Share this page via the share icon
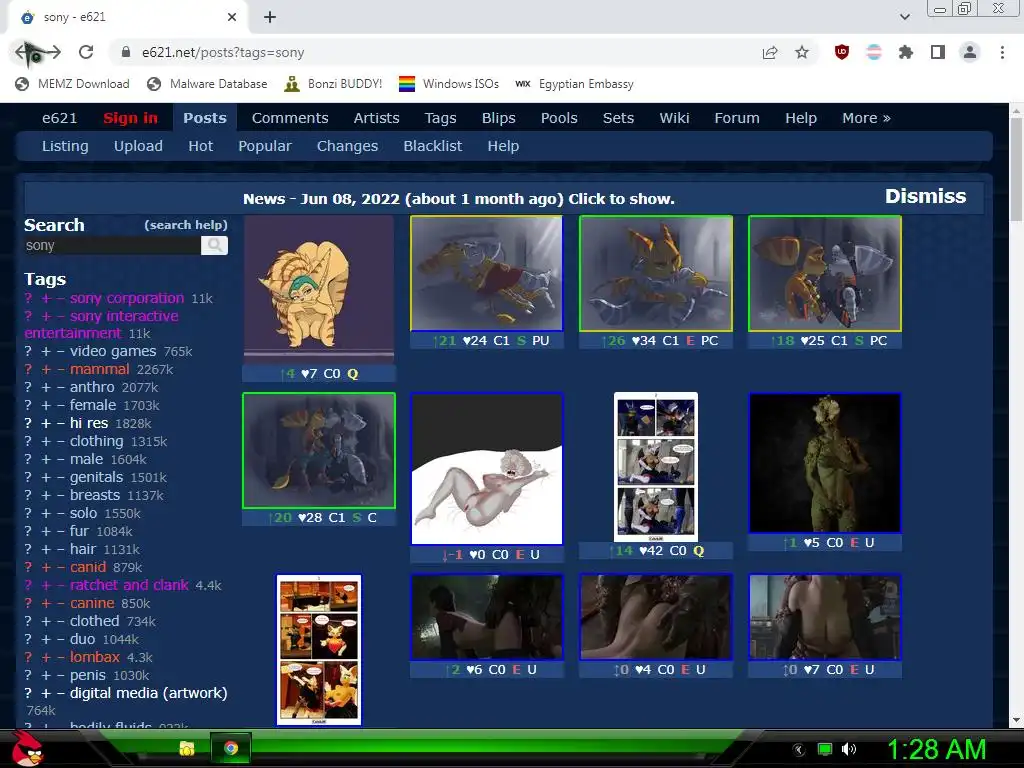1024x768 pixels. point(770,52)
